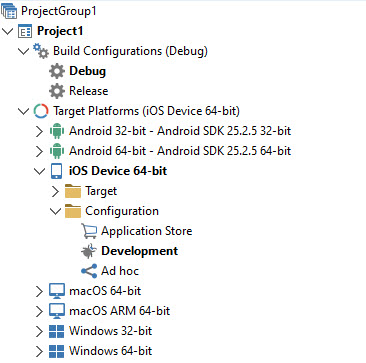Select the Configuration folder label

122,211
